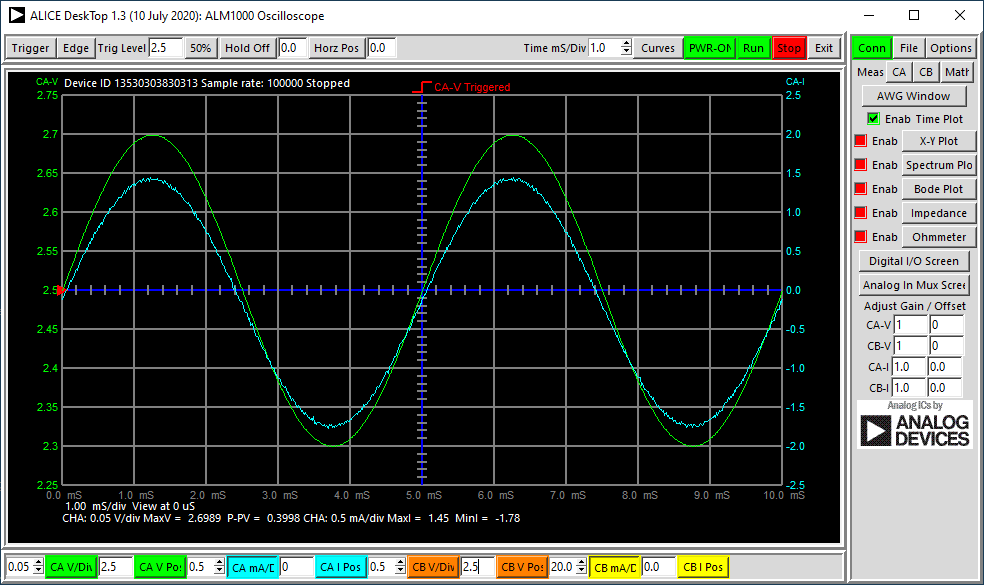The height and width of the screenshot is (585, 984).
Task: Step up the CB mA/Div value spinner
Action: [x=581, y=561]
